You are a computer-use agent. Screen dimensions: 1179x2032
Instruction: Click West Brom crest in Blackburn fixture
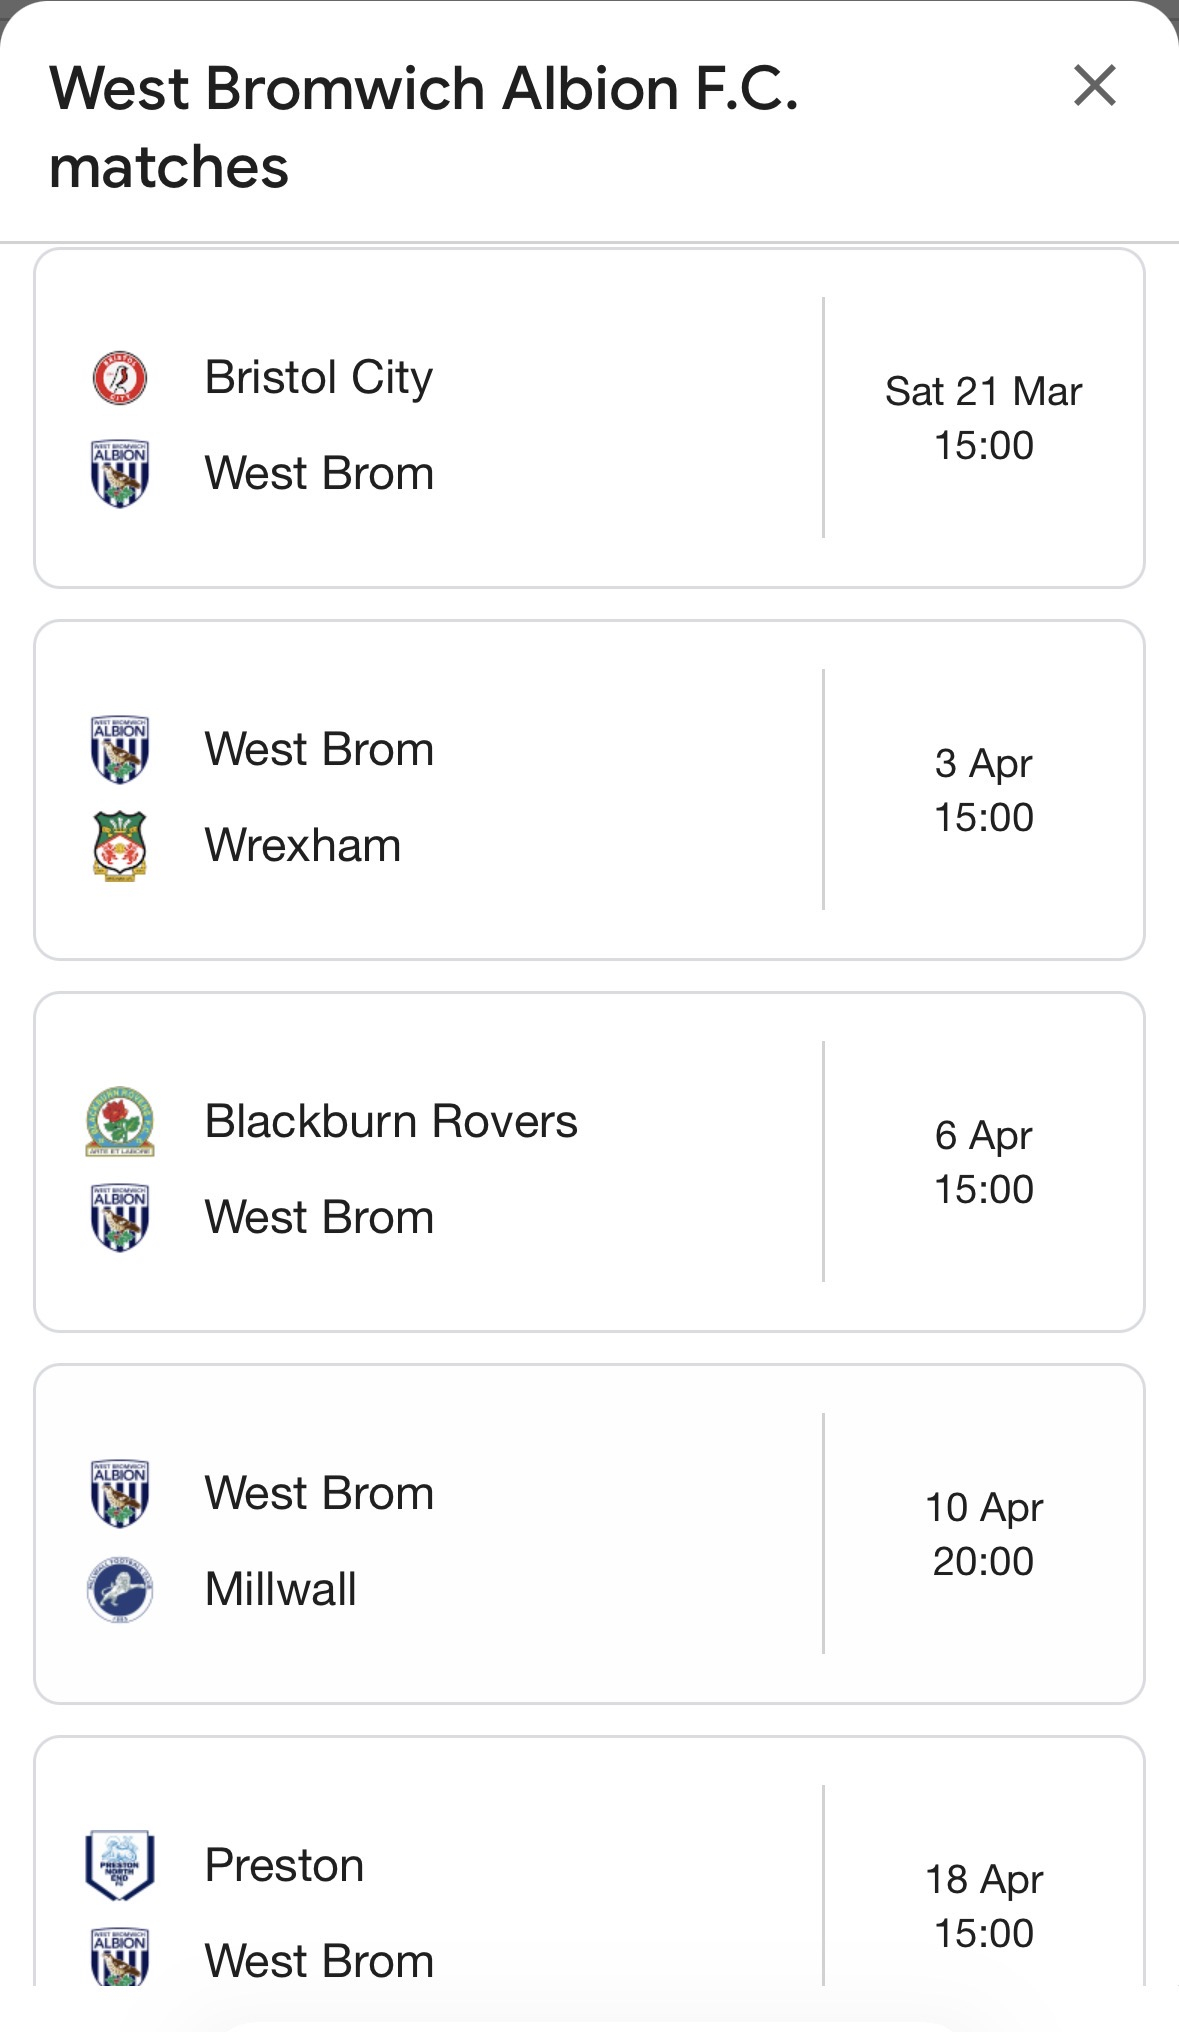point(120,1217)
